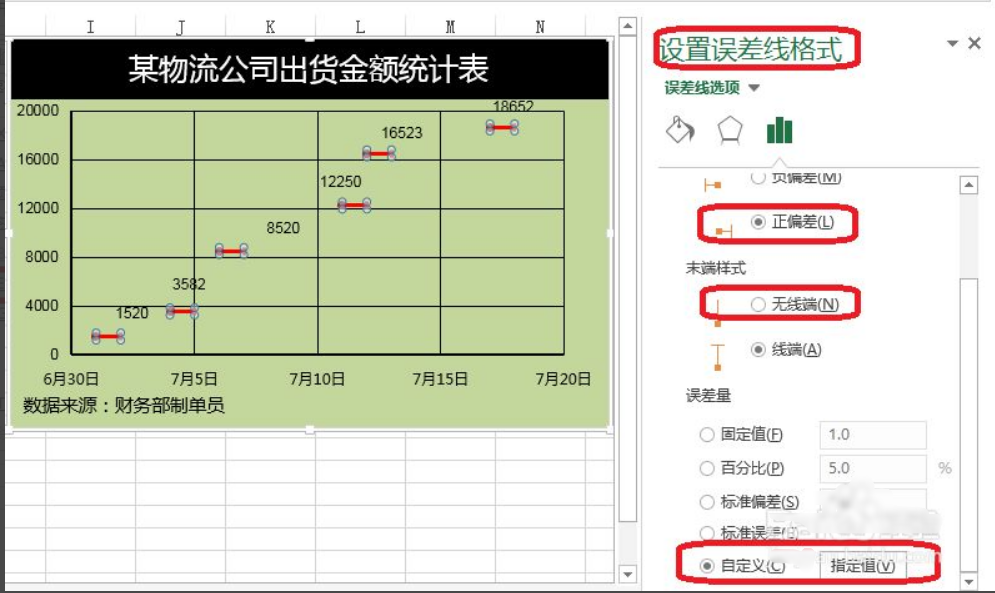
Task: Expand the 误差线选项 dropdown
Action: coord(754,88)
